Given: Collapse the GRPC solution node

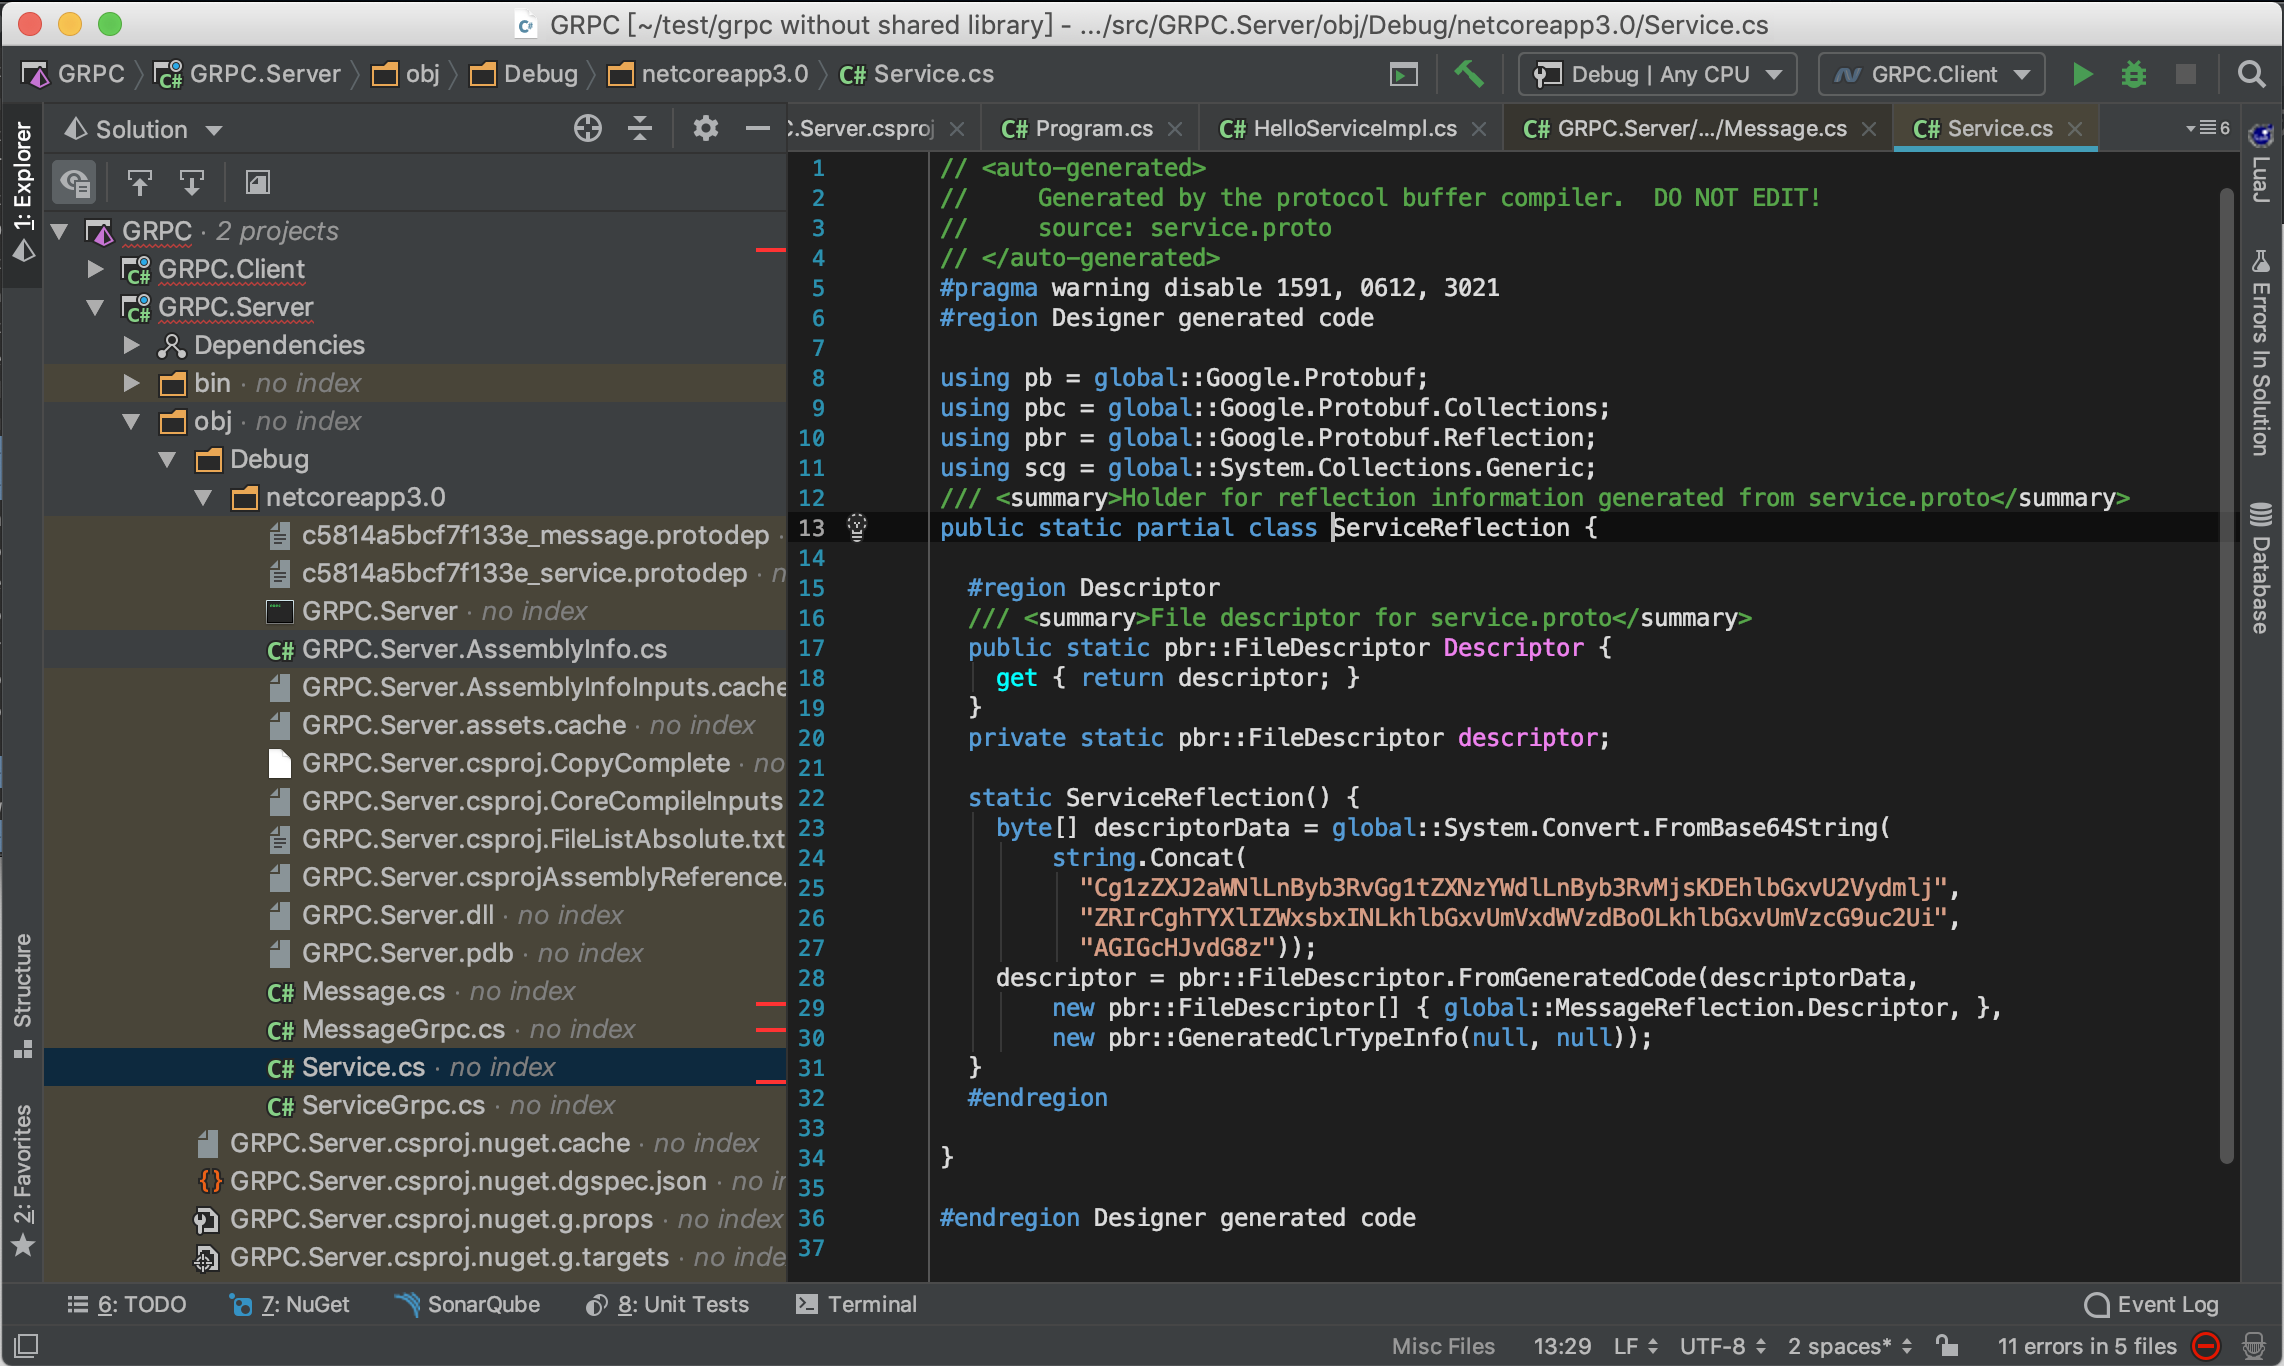Looking at the screenshot, I should 60,232.
